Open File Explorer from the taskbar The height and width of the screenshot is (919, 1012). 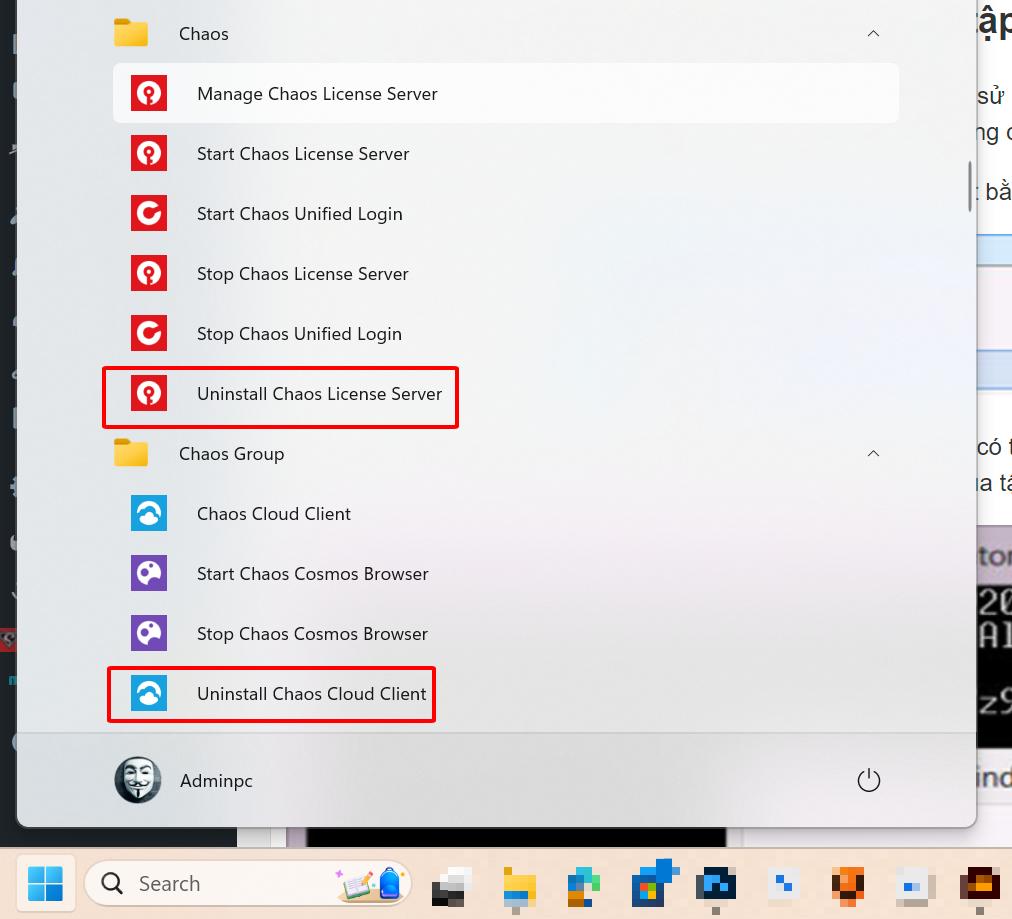click(519, 885)
